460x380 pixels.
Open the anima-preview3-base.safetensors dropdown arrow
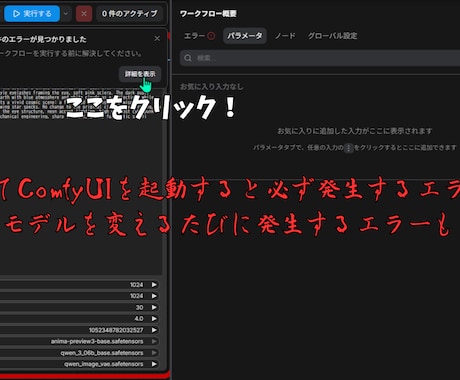coord(154,341)
